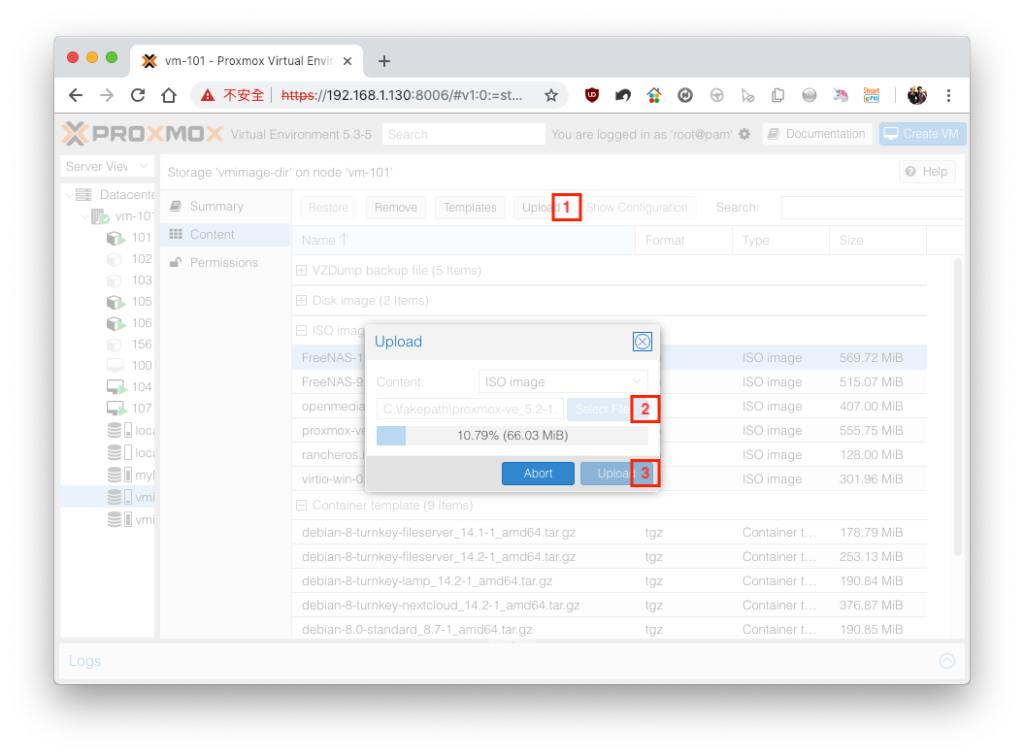Image resolution: width=1024 pixels, height=756 pixels.
Task: Open the Chrome three-dot menu
Action: [948, 95]
